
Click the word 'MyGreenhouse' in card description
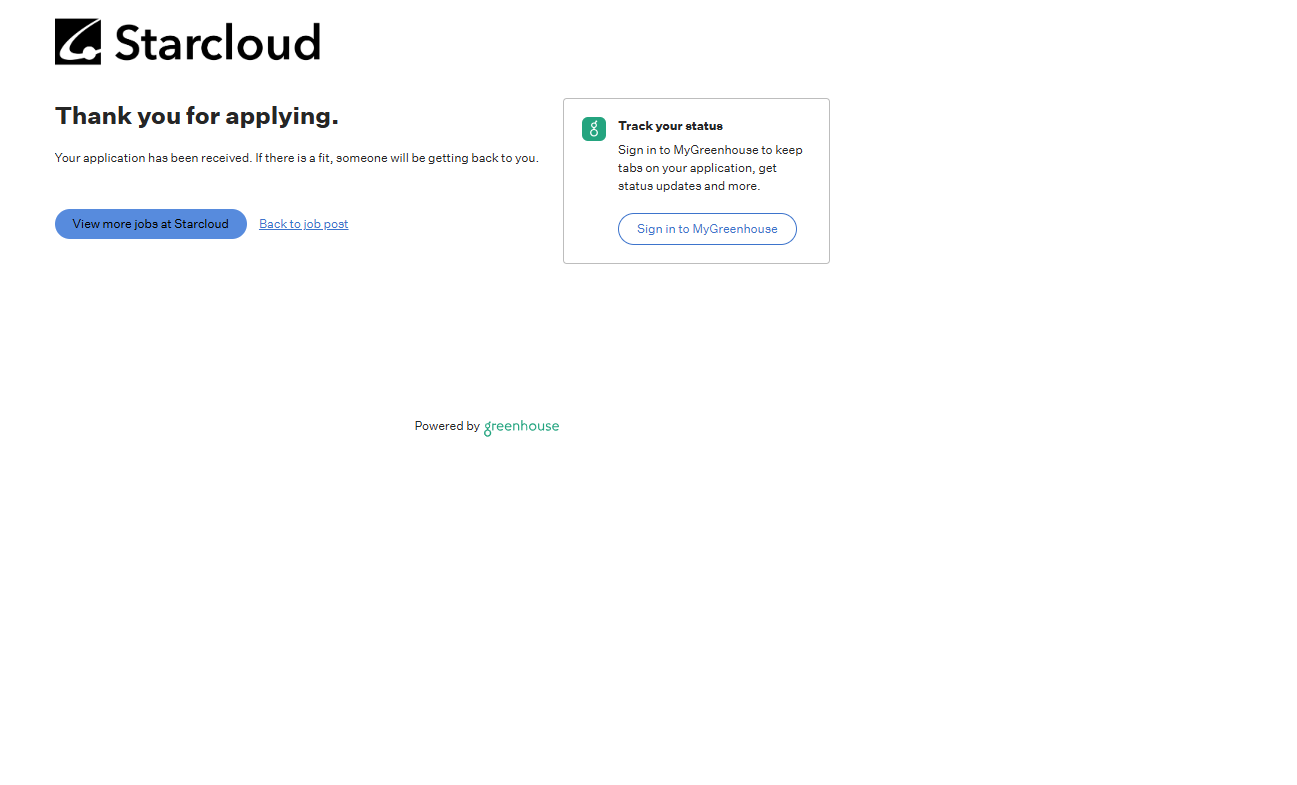[x=716, y=150]
